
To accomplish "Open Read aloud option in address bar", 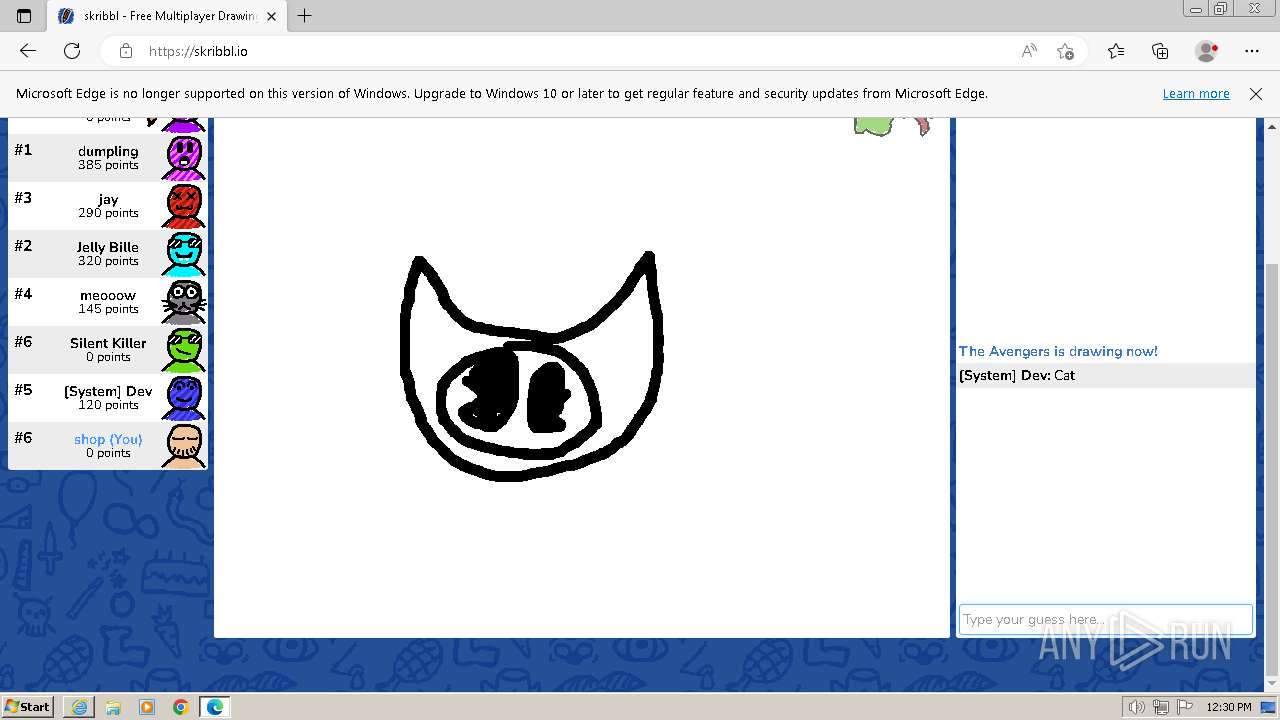I will (1029, 51).
